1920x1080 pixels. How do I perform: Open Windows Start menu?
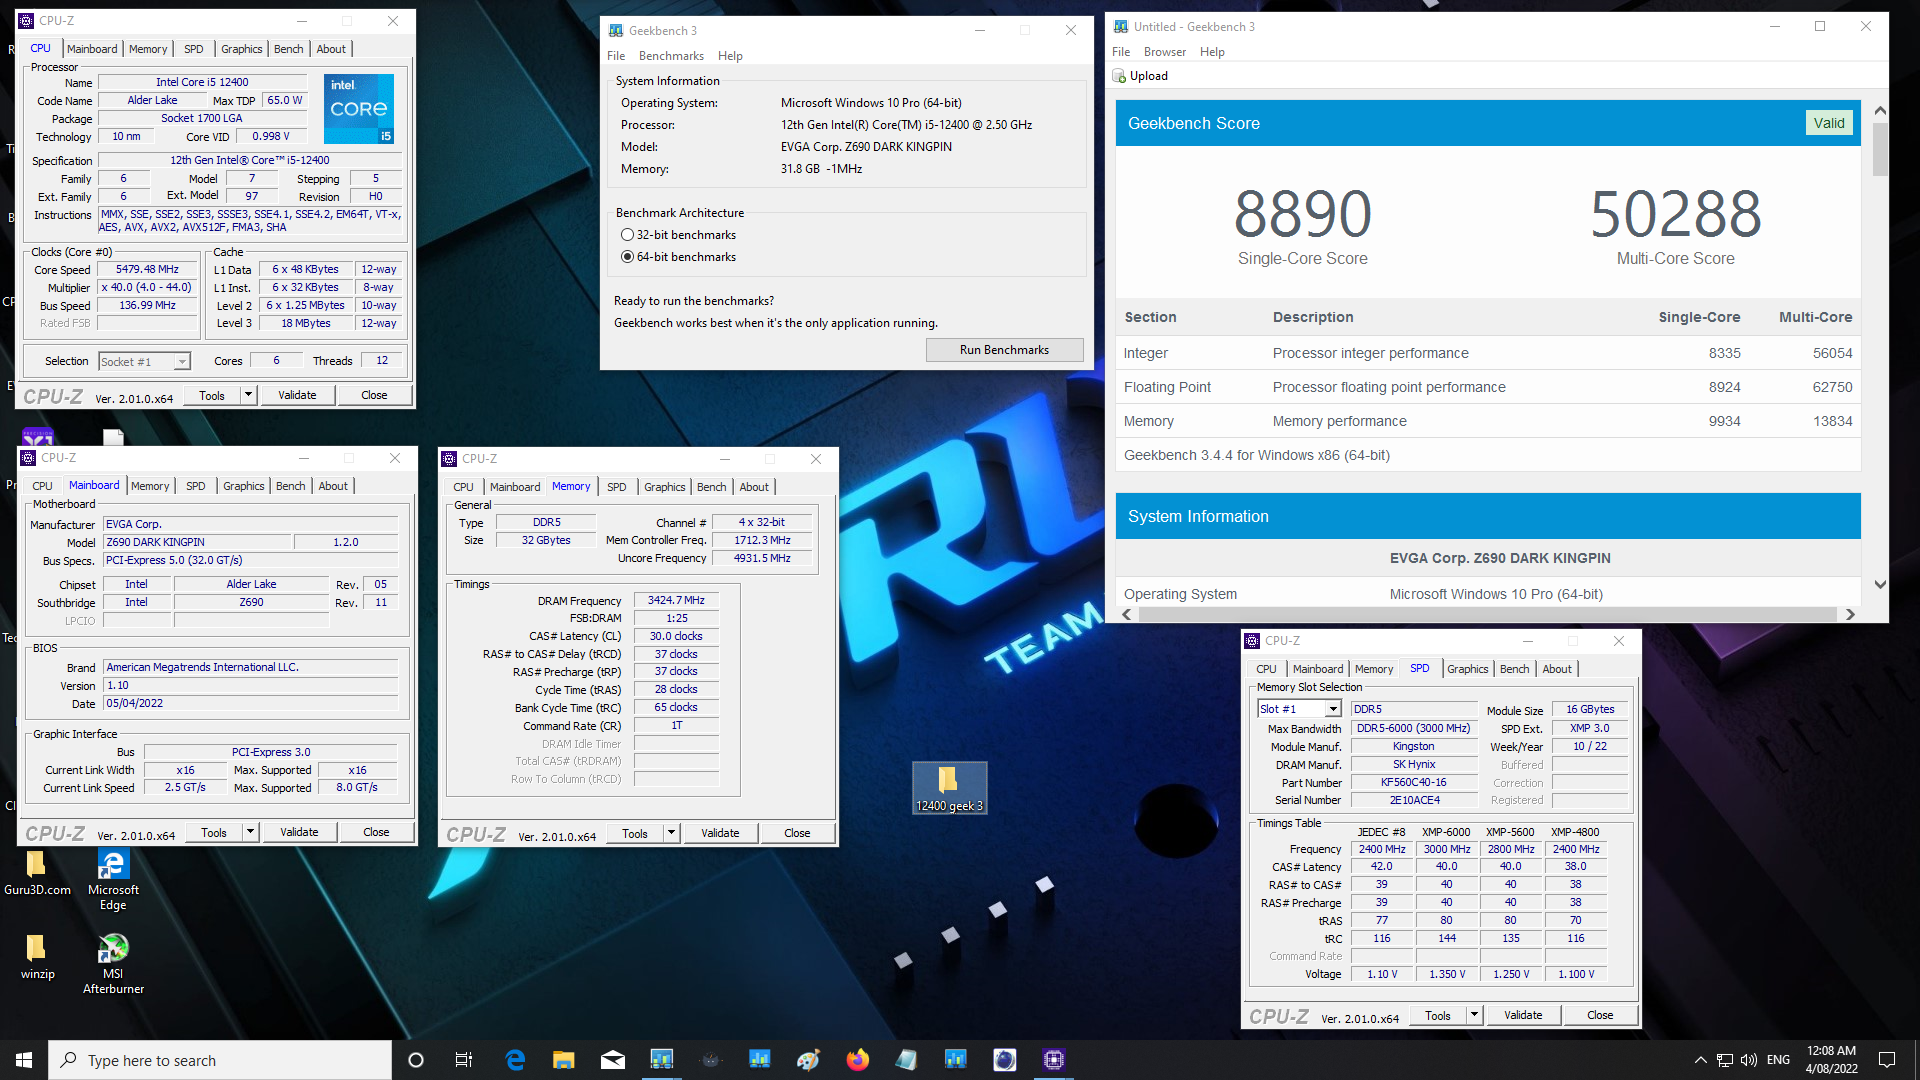click(24, 1060)
